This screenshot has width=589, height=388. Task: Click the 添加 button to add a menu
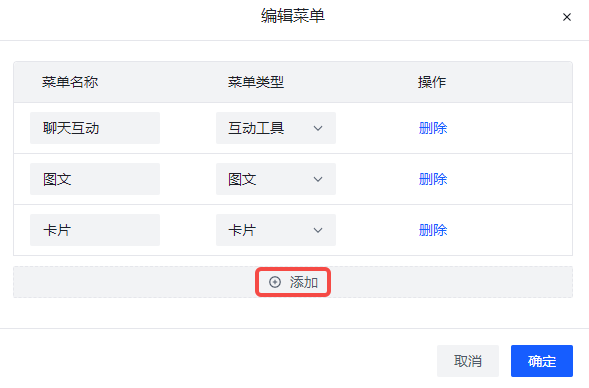(293, 282)
